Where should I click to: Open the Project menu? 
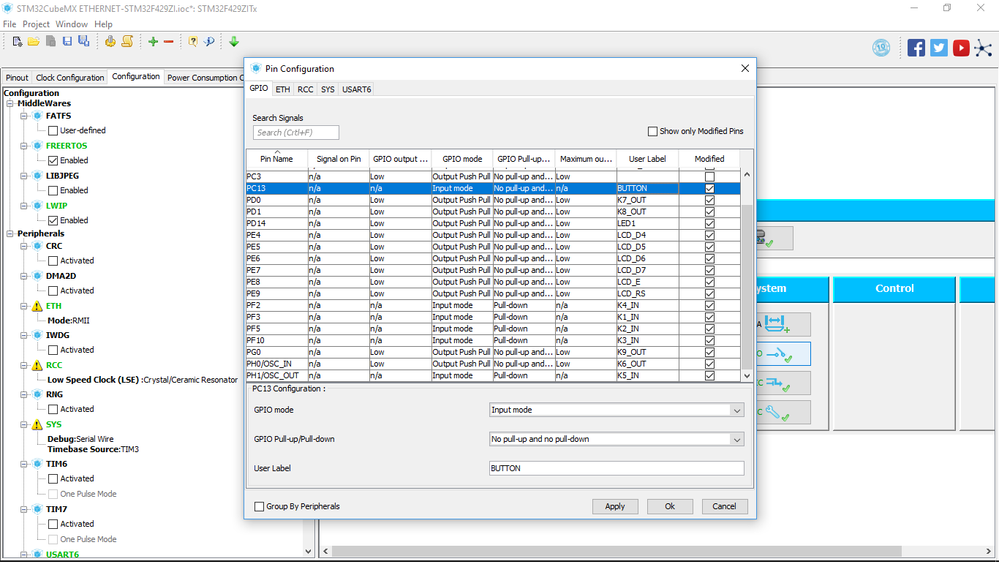click(36, 24)
